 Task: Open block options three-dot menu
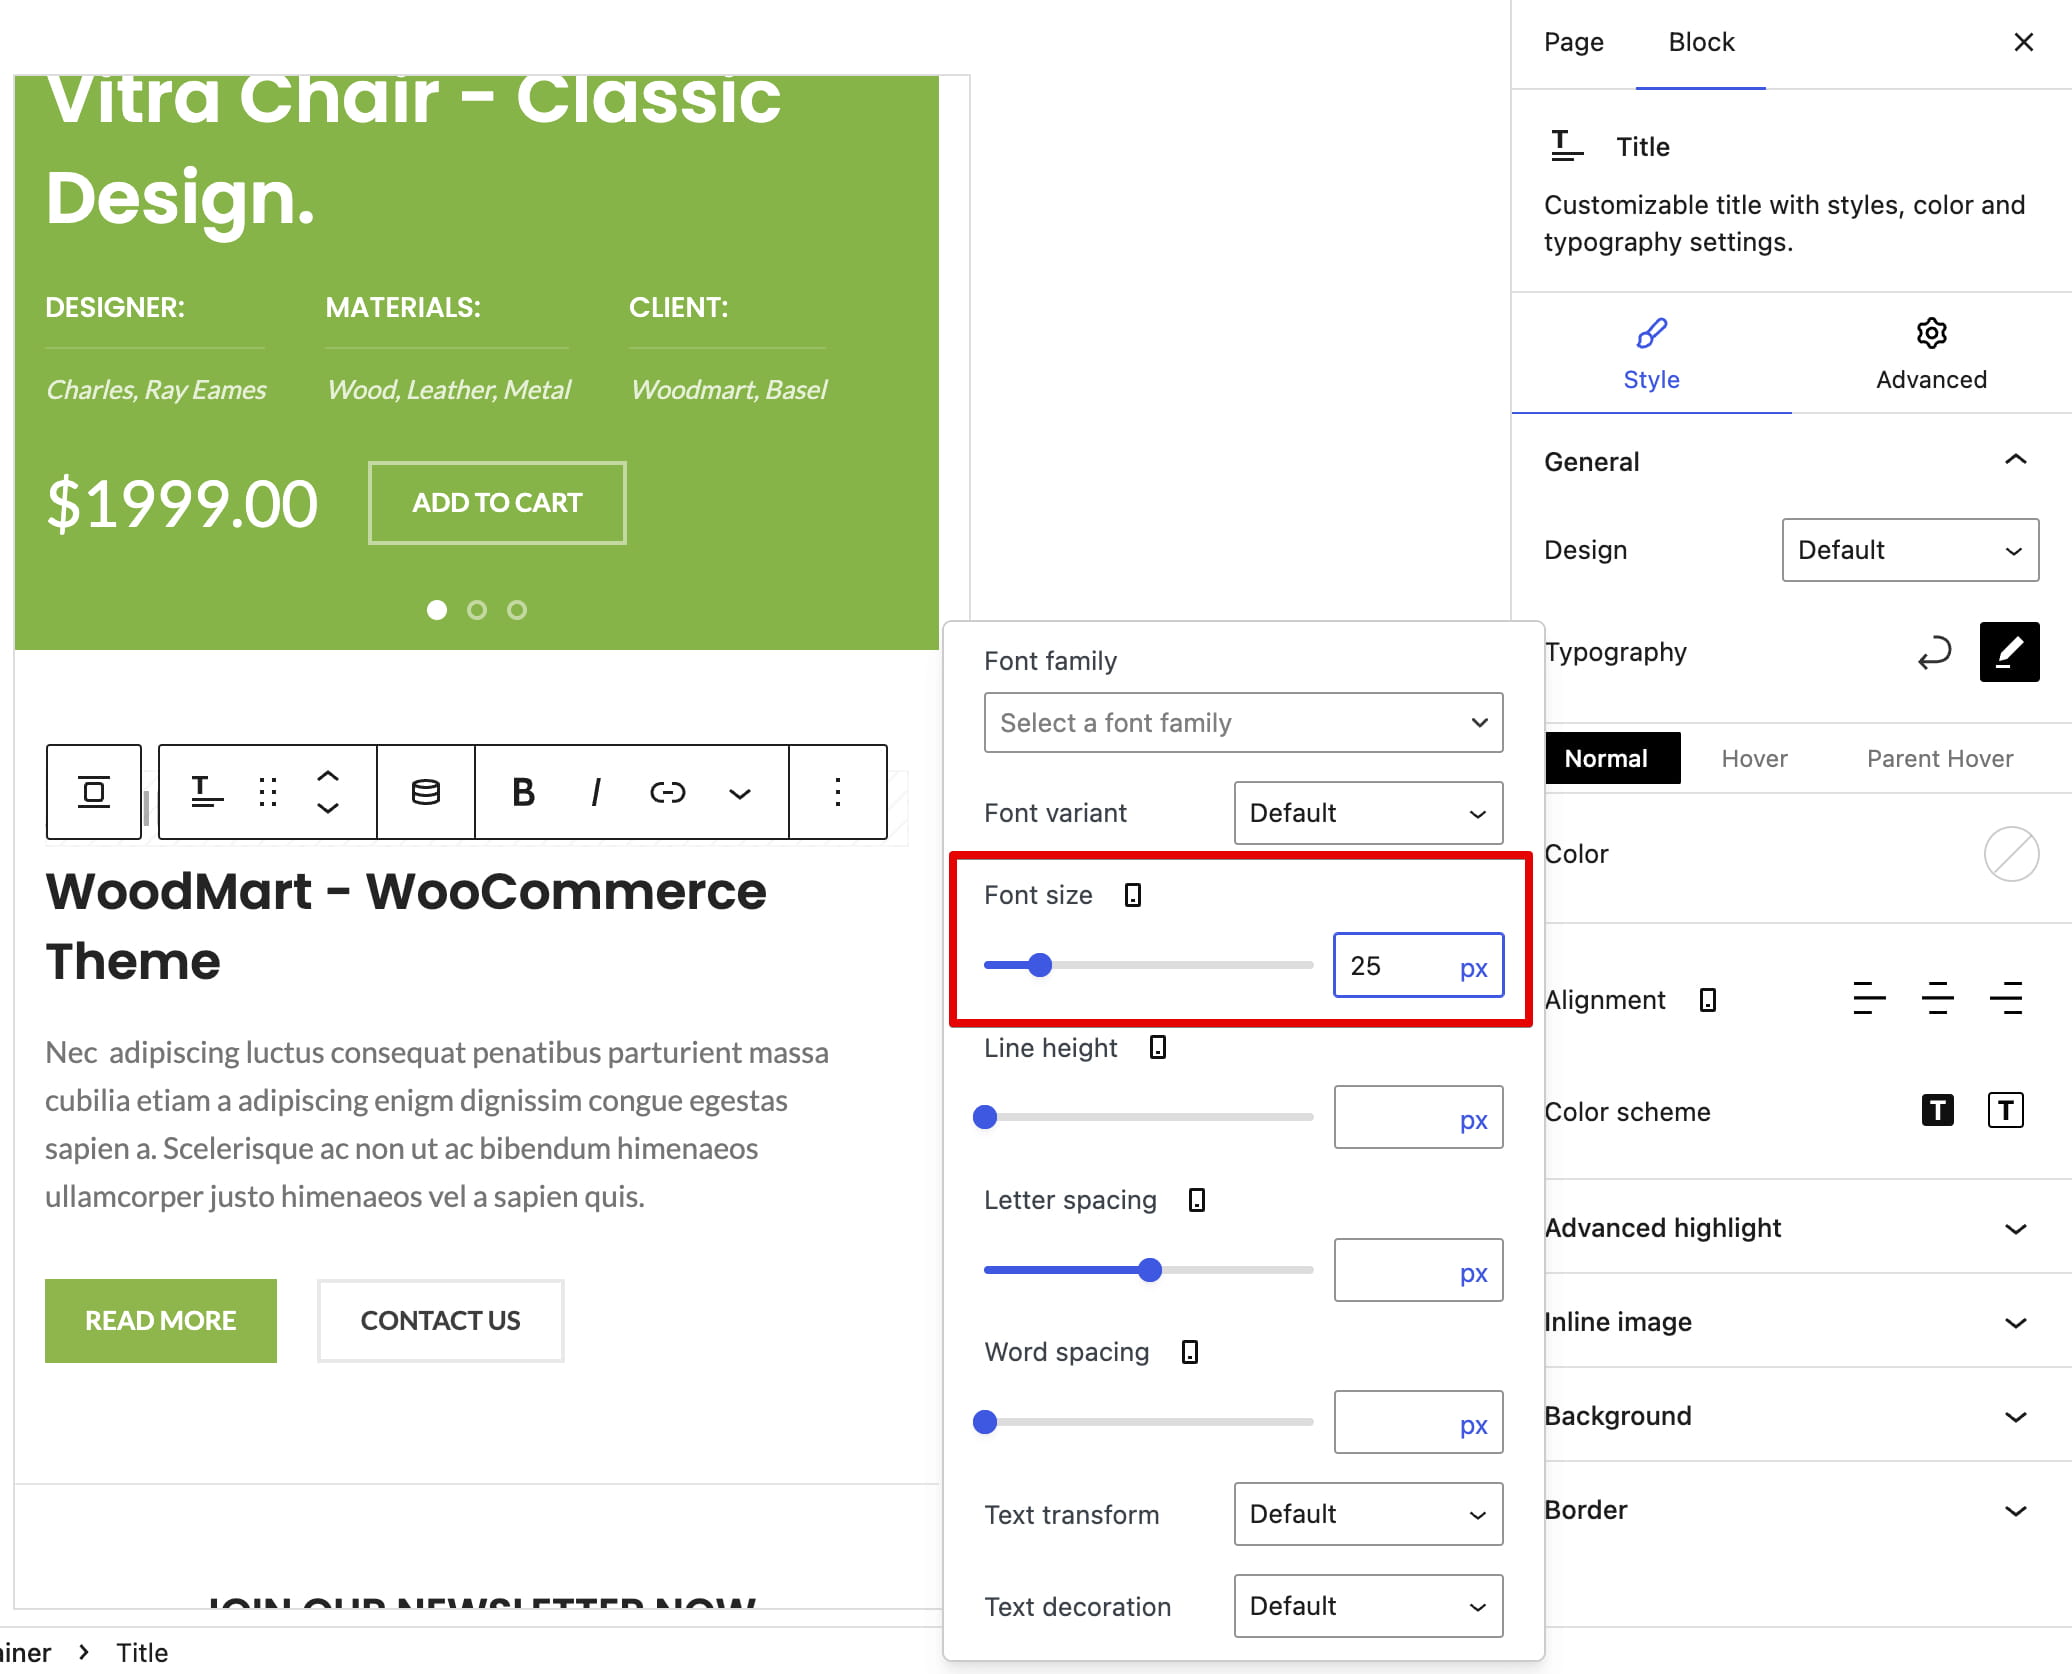point(838,792)
